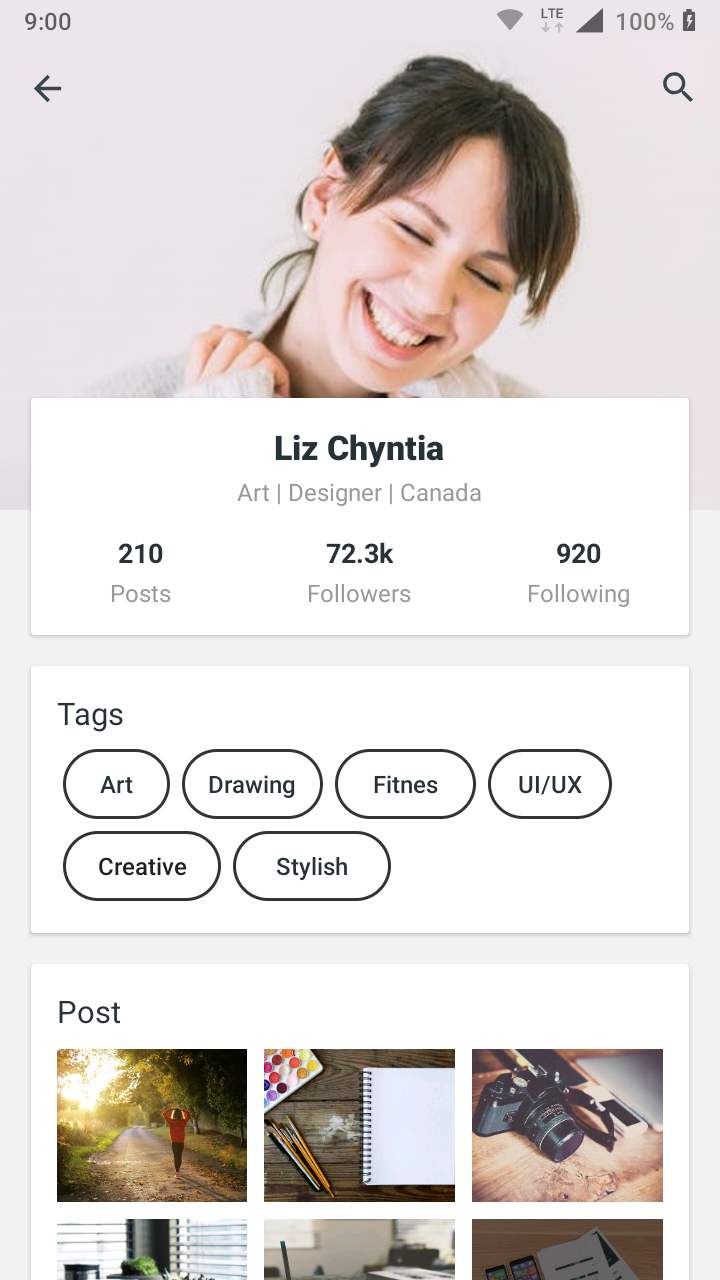Select the Art tag chip
Screen dimensions: 720x1280
(116, 785)
